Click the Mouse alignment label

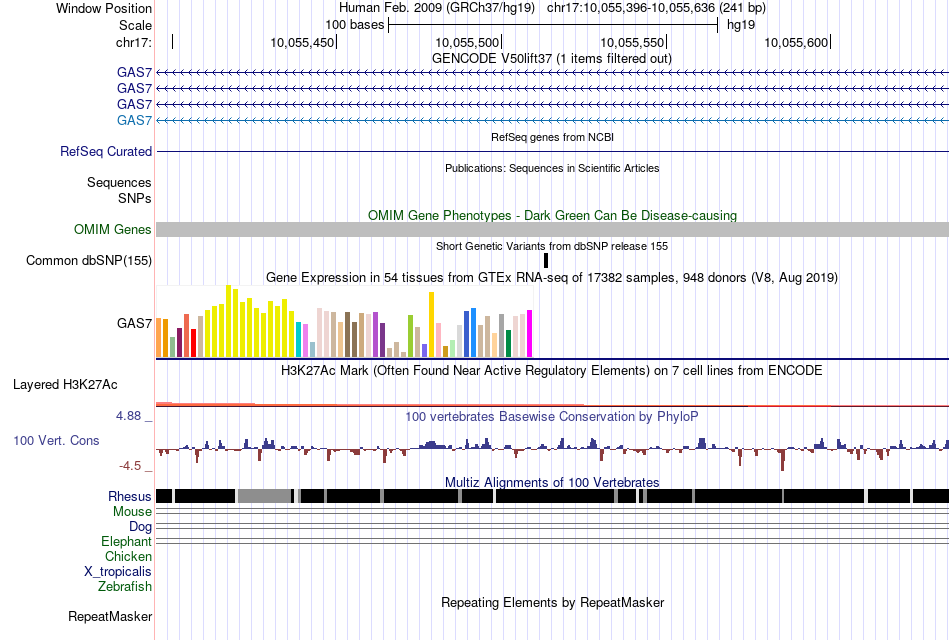click(132, 512)
